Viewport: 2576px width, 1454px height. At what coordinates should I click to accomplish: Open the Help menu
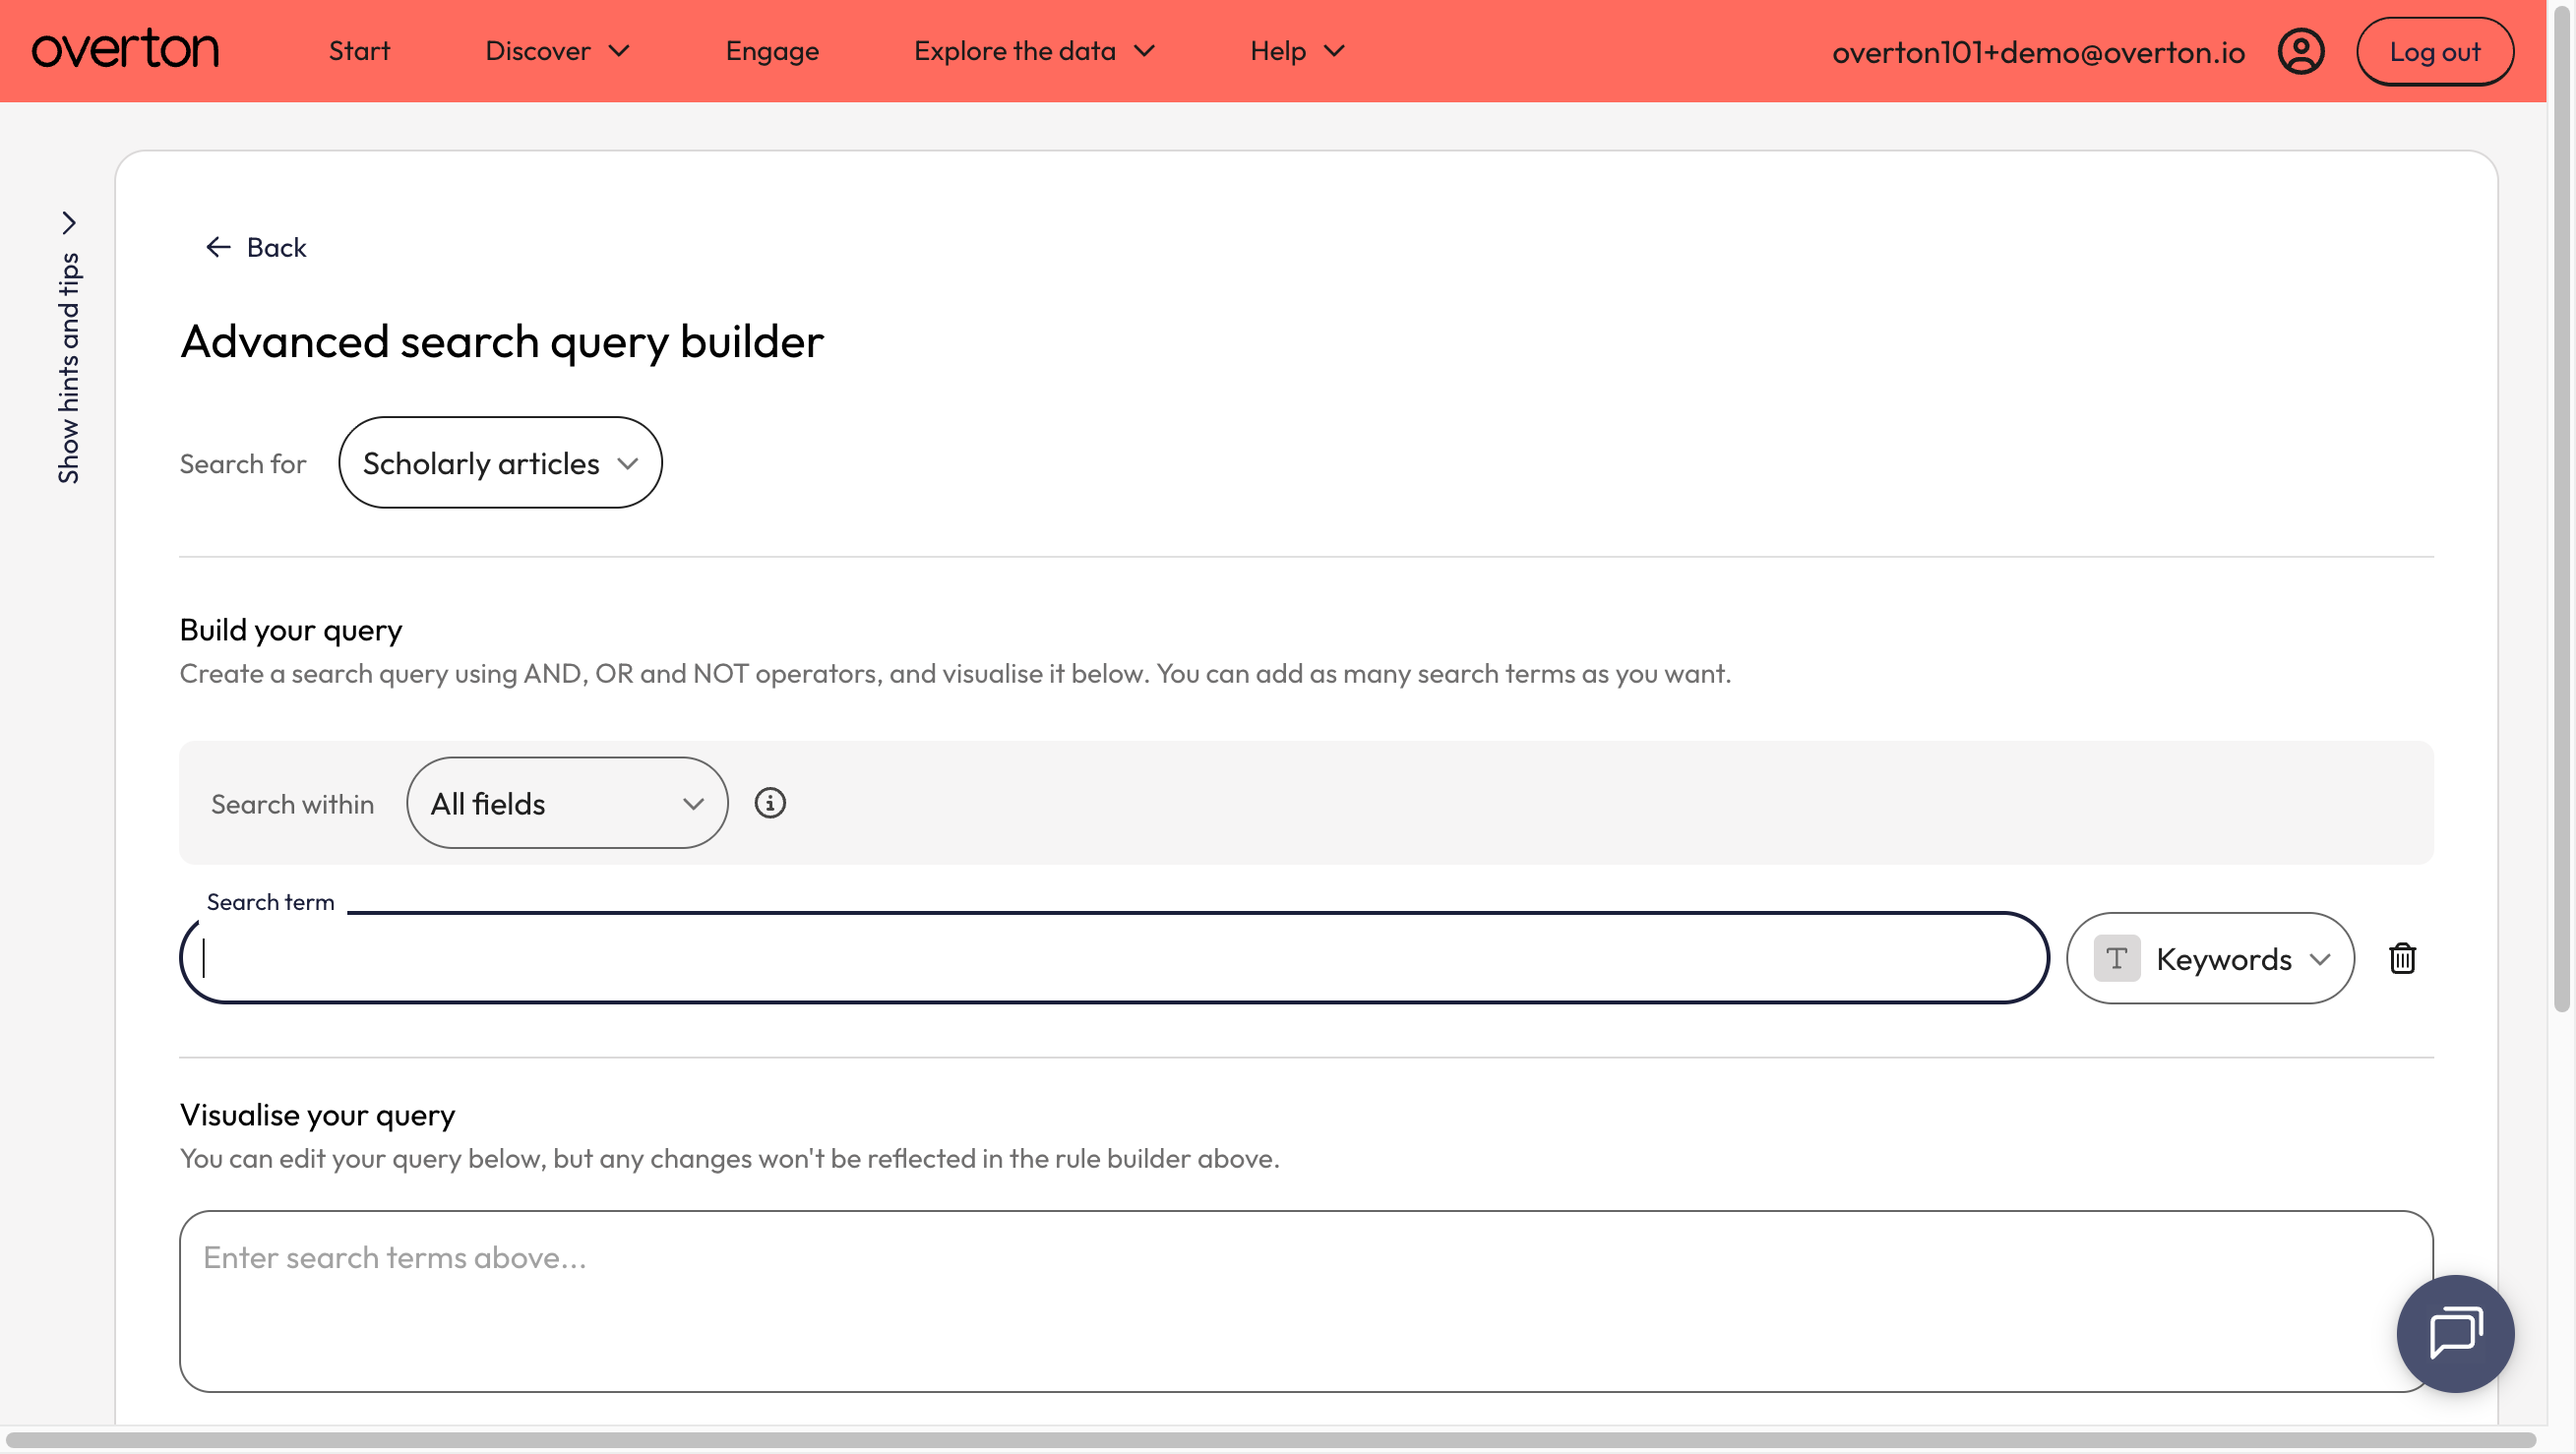(1297, 51)
